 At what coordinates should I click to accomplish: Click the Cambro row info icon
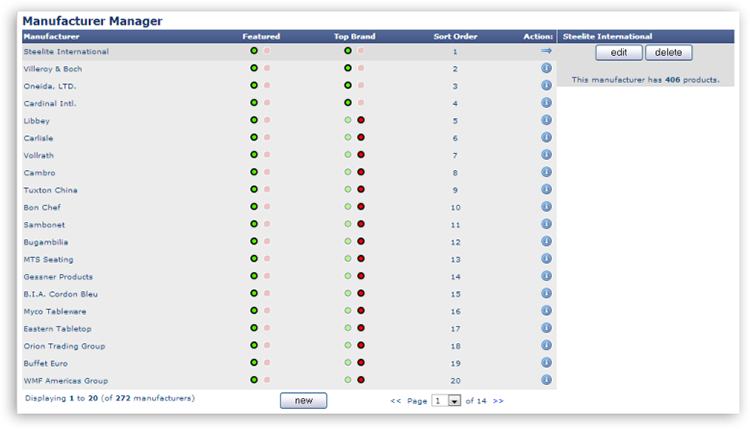(x=546, y=172)
